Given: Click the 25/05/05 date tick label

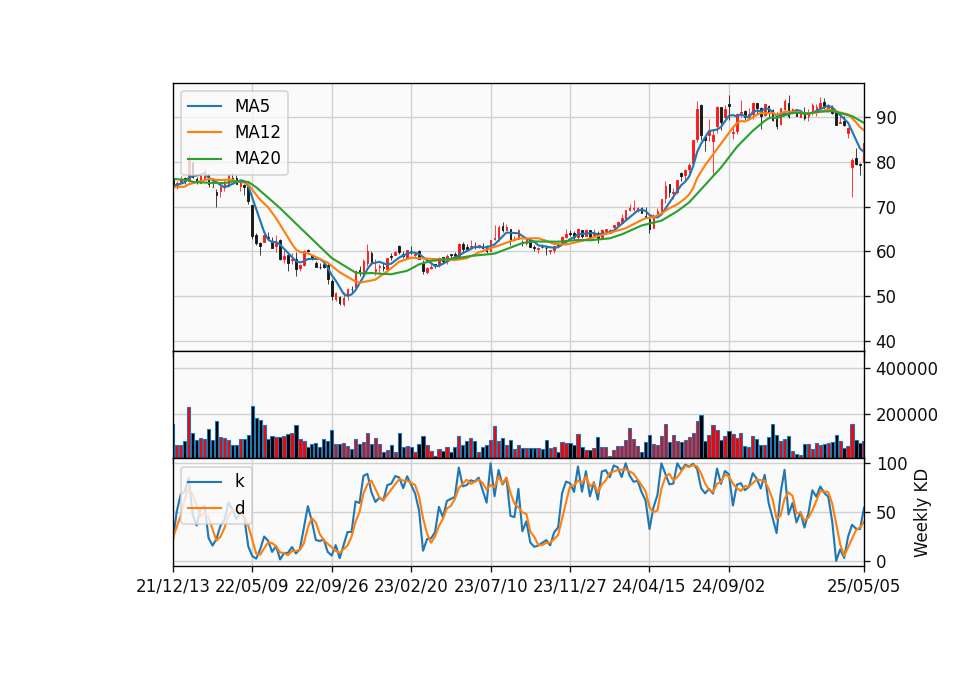Looking at the screenshot, I should pos(863,586).
